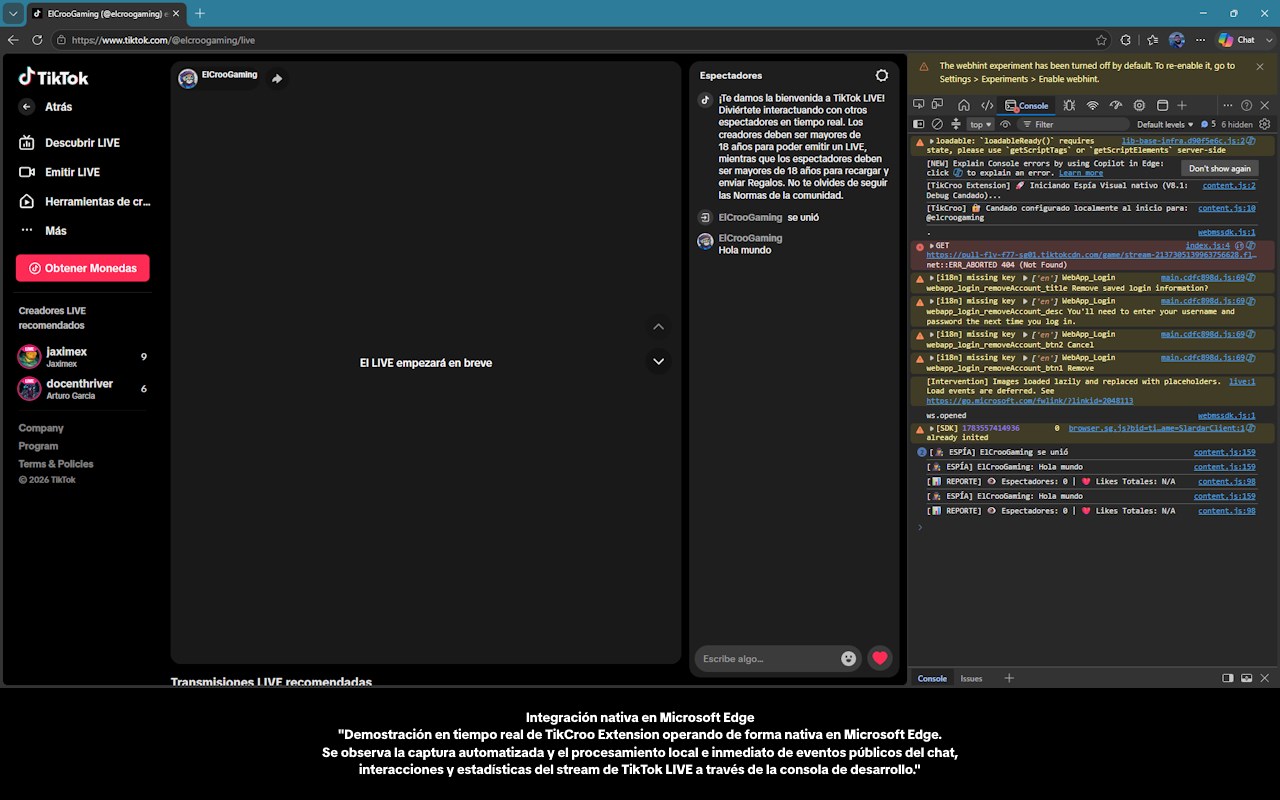Go back using the Atrás button
1280x800 pixels.
pos(46,107)
